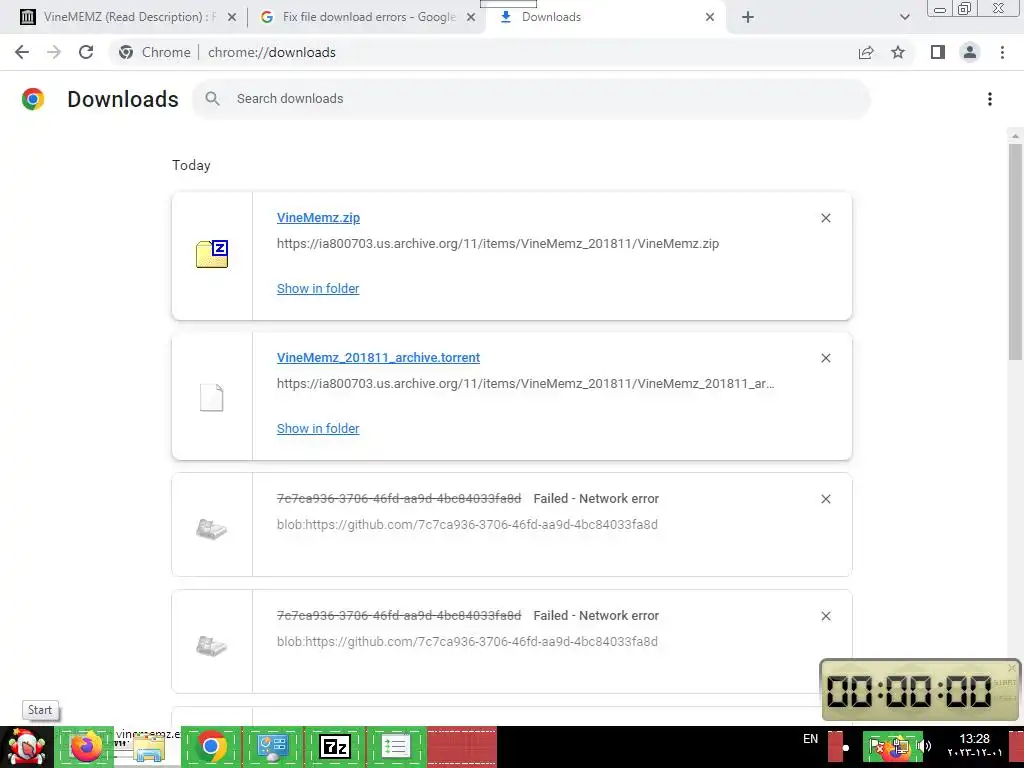Go back to the previous page
The height and width of the screenshot is (768, 1024).
coord(22,52)
